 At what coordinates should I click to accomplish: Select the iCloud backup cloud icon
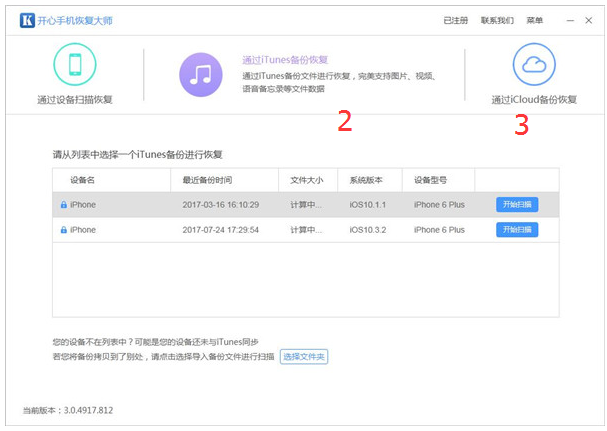[534, 64]
